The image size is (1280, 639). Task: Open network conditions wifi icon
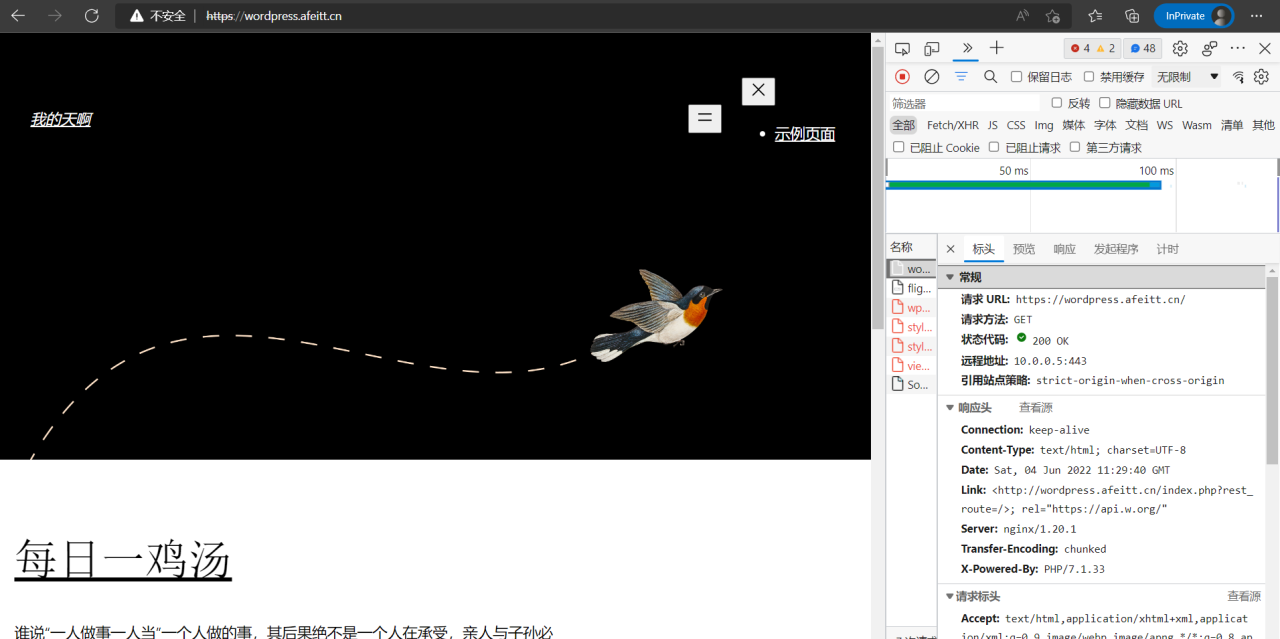pos(1238,77)
